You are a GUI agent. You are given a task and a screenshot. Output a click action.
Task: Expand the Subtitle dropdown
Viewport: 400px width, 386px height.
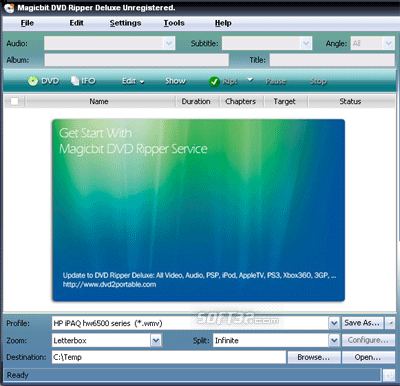coord(306,43)
